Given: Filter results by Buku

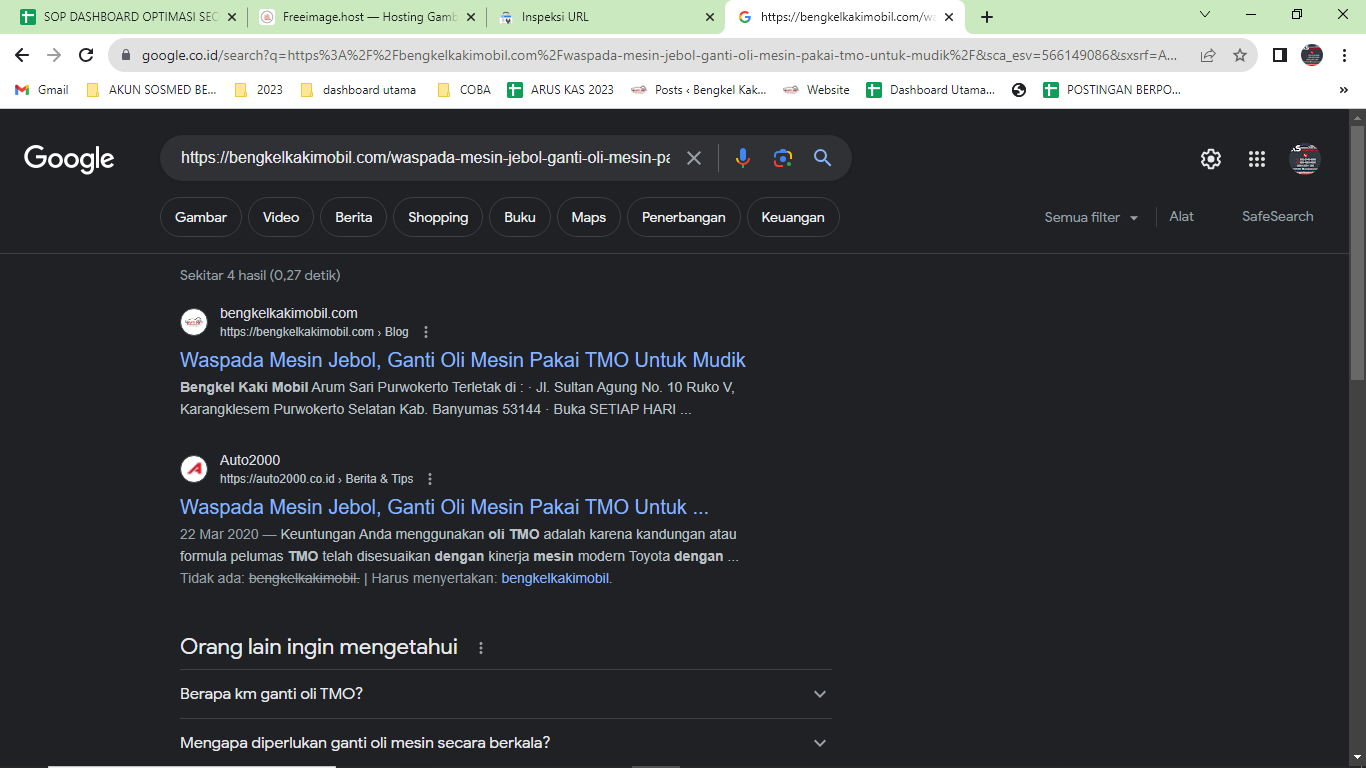Looking at the screenshot, I should 520,217.
